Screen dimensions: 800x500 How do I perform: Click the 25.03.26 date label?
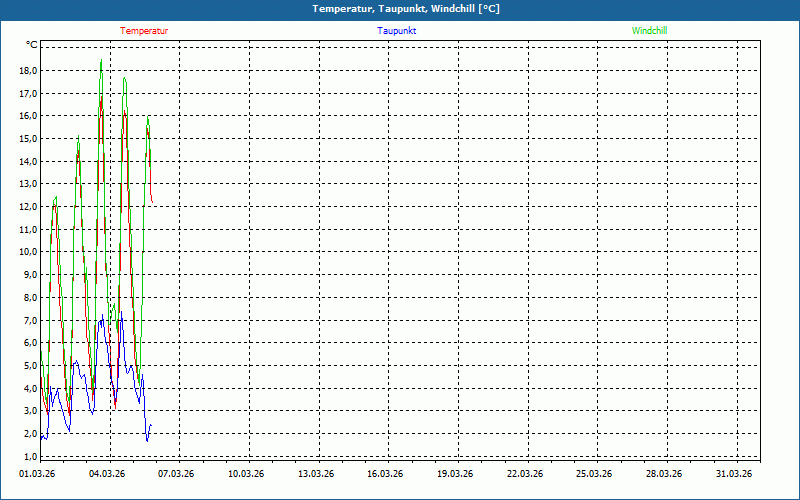[x=594, y=474]
